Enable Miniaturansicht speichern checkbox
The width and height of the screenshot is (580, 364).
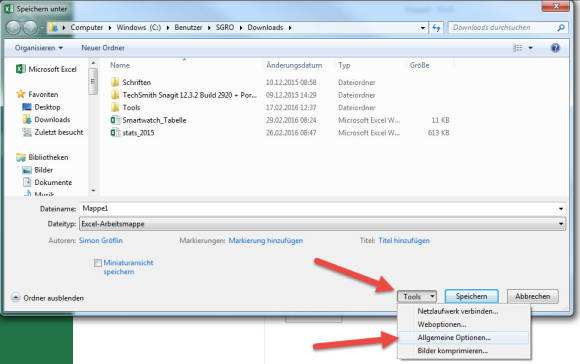click(98, 263)
